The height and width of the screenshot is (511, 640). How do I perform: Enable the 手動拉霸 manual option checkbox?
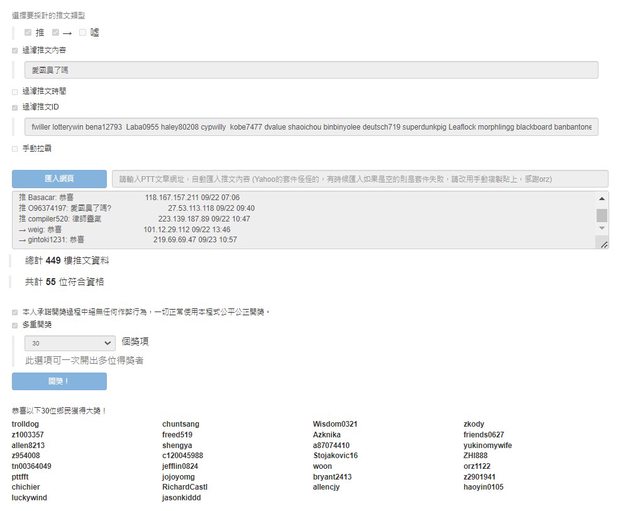(15, 148)
